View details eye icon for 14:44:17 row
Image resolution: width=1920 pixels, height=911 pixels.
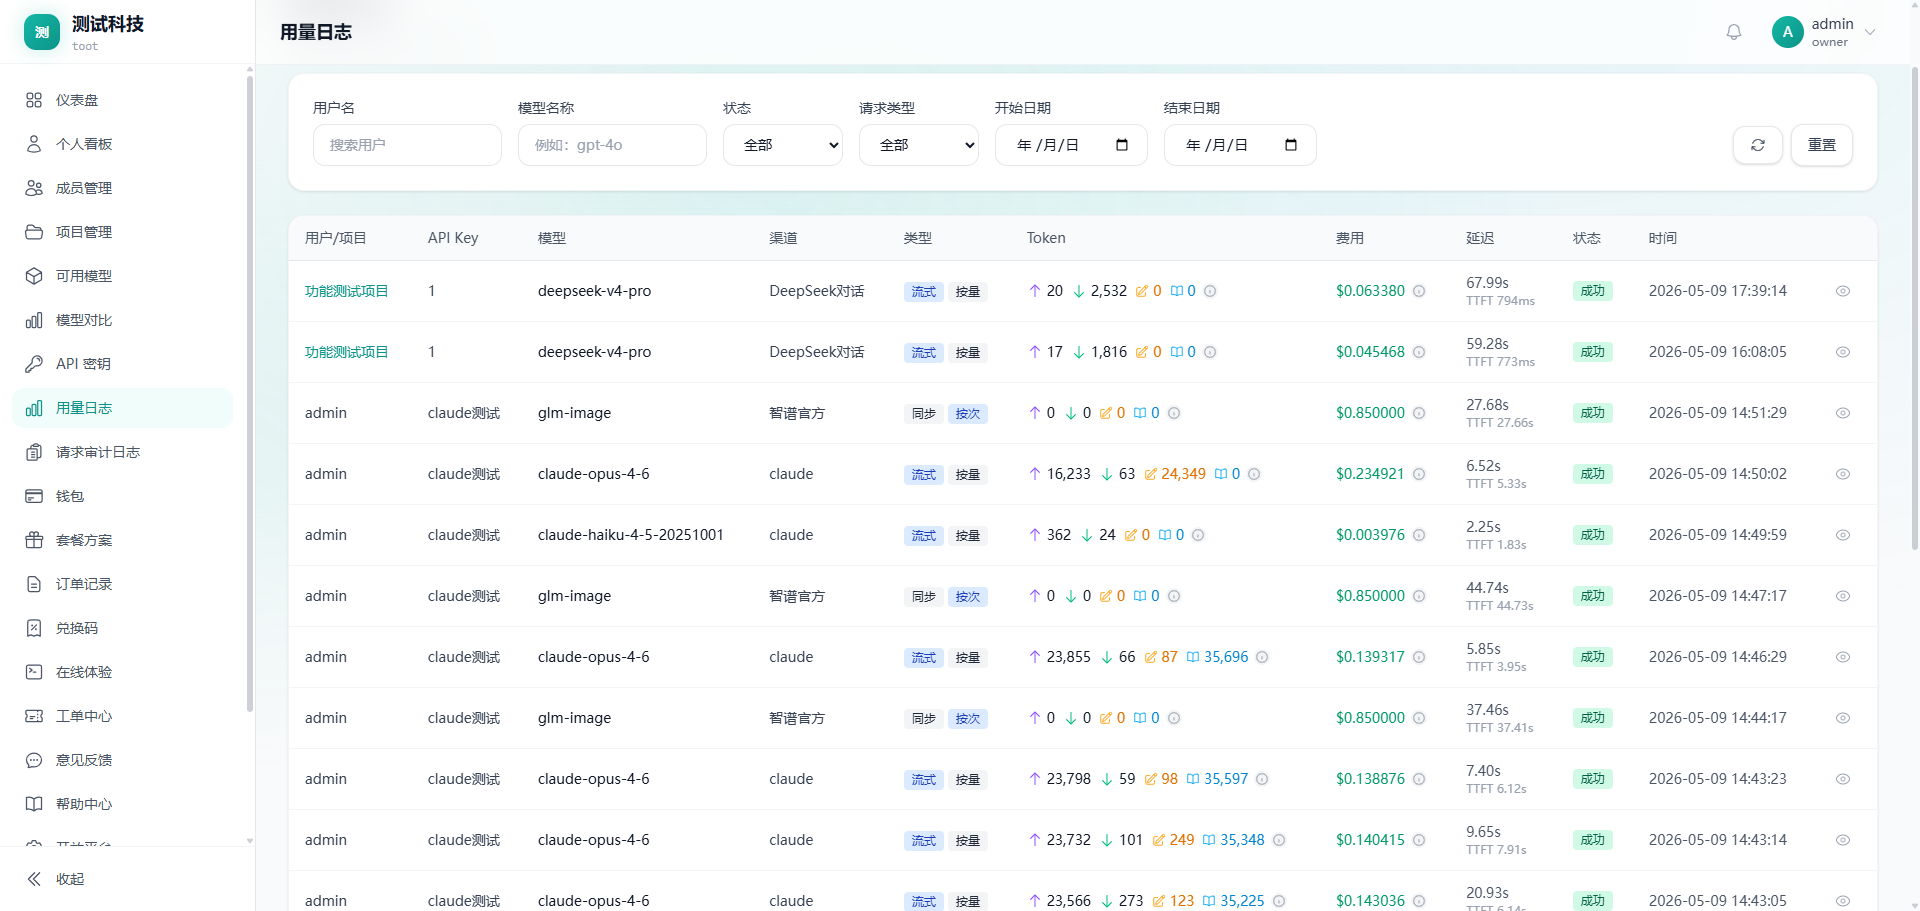(1843, 718)
